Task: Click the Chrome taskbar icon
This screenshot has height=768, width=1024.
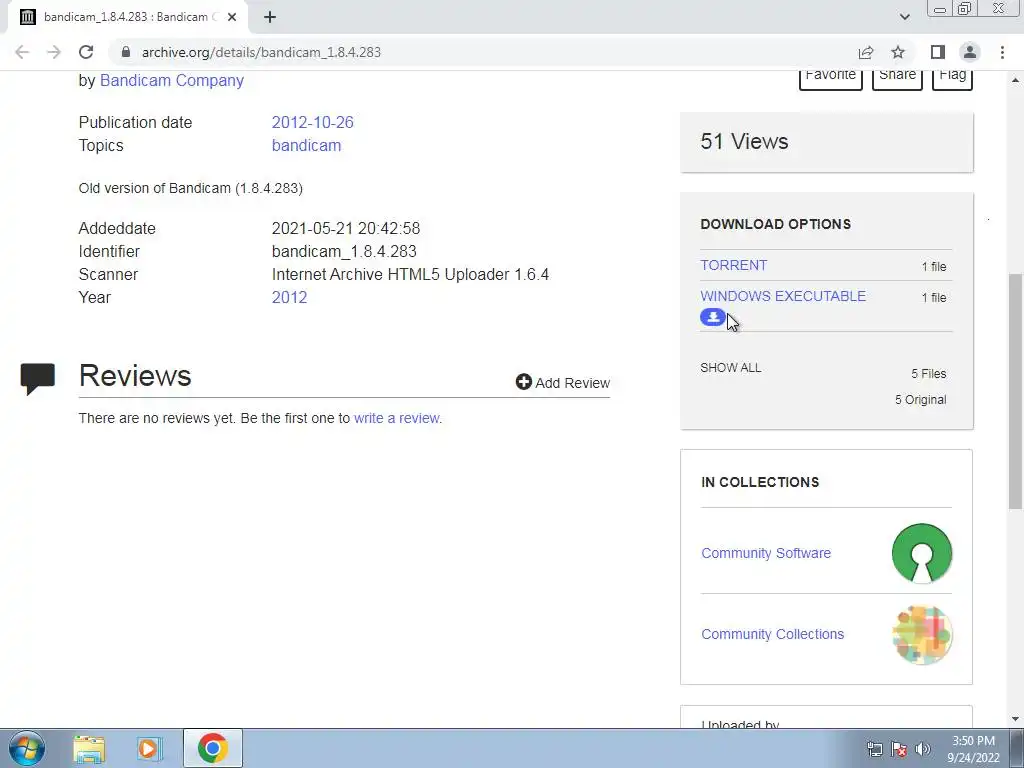Action: [213, 748]
